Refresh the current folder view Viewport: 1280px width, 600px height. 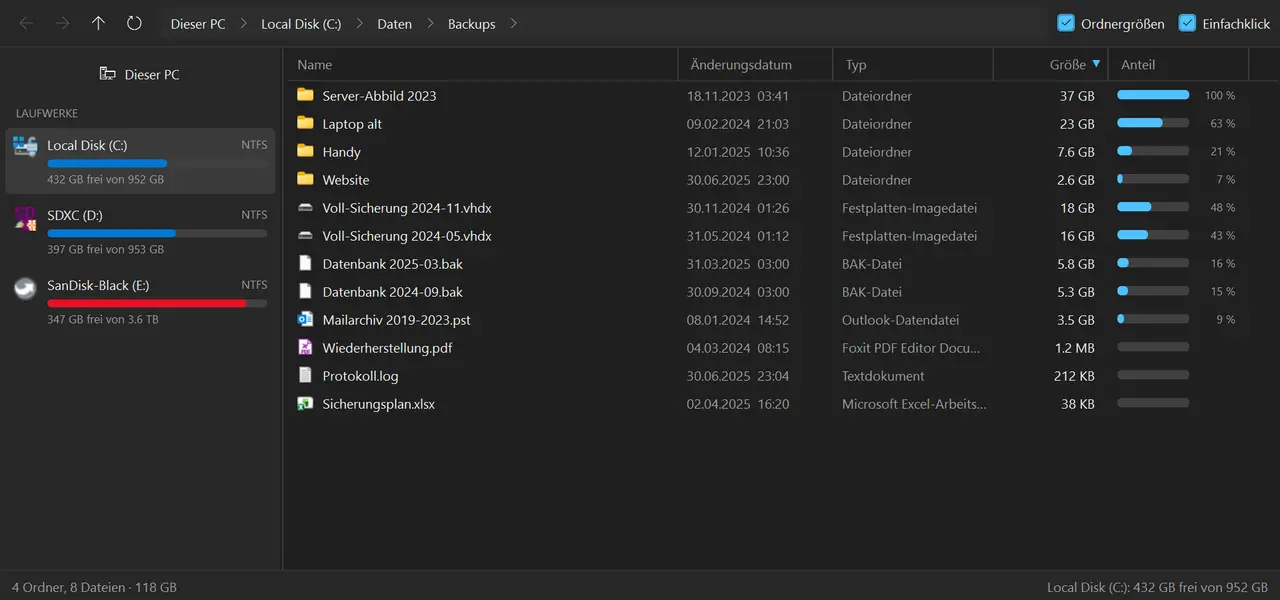134,23
